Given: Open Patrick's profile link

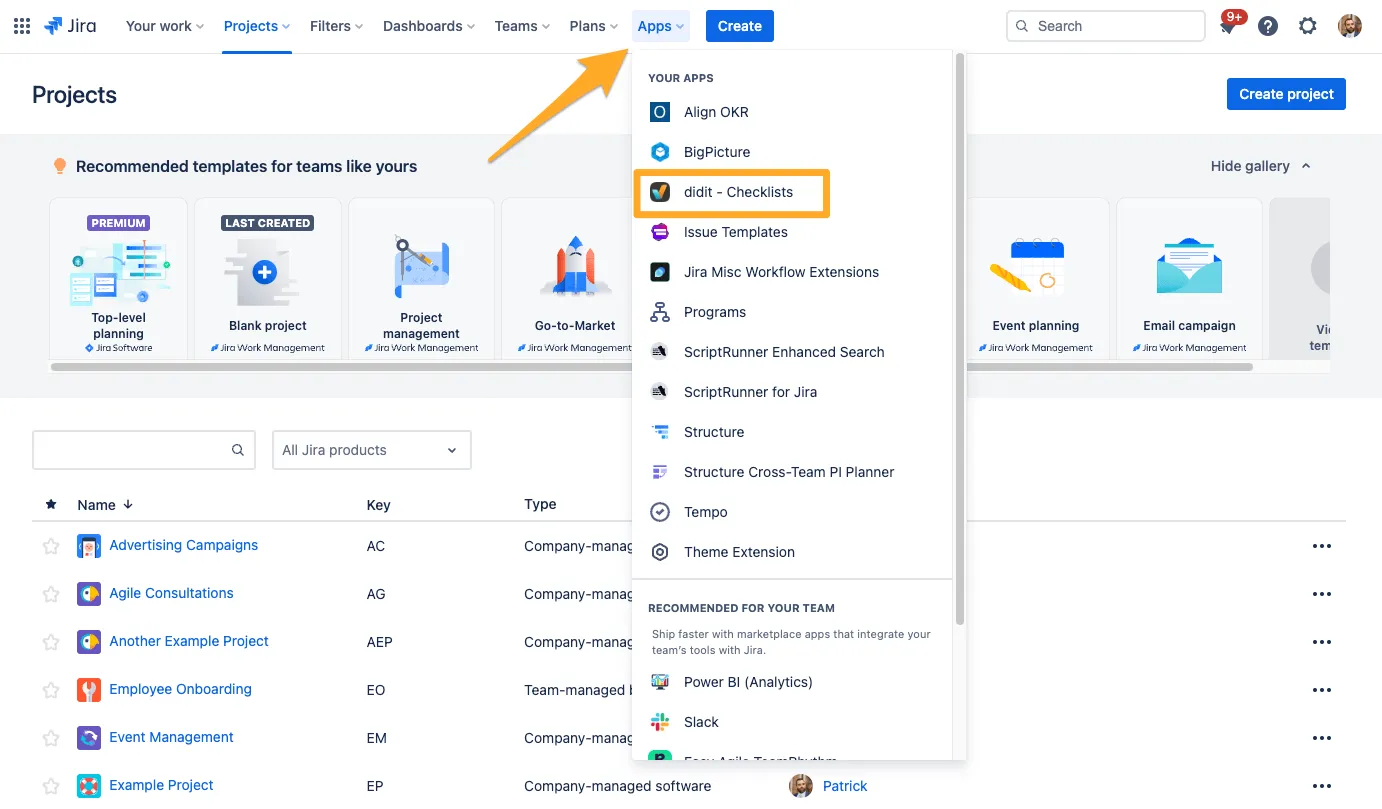Looking at the screenshot, I should (x=845, y=786).
